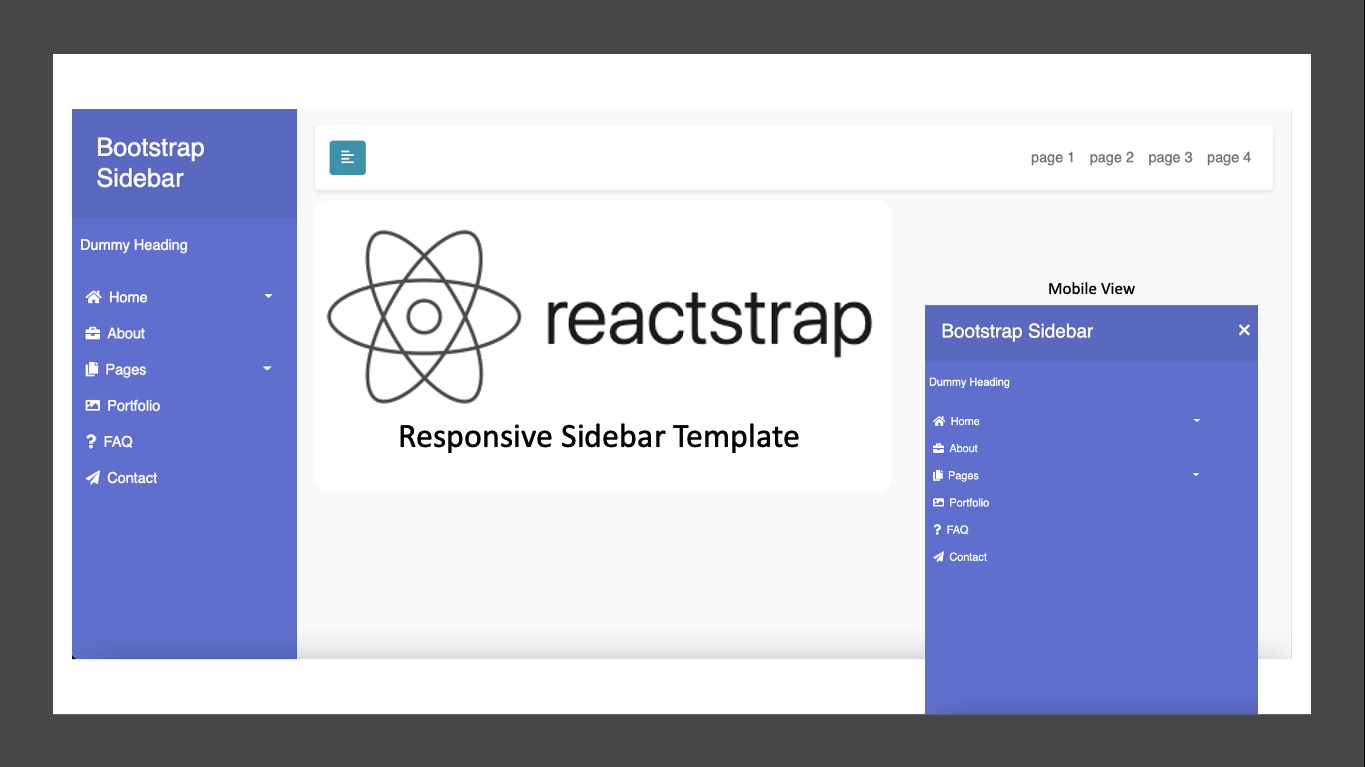Click the image icon beside Portfolio in desktop sidebar
The image size is (1365, 767).
pos(93,405)
